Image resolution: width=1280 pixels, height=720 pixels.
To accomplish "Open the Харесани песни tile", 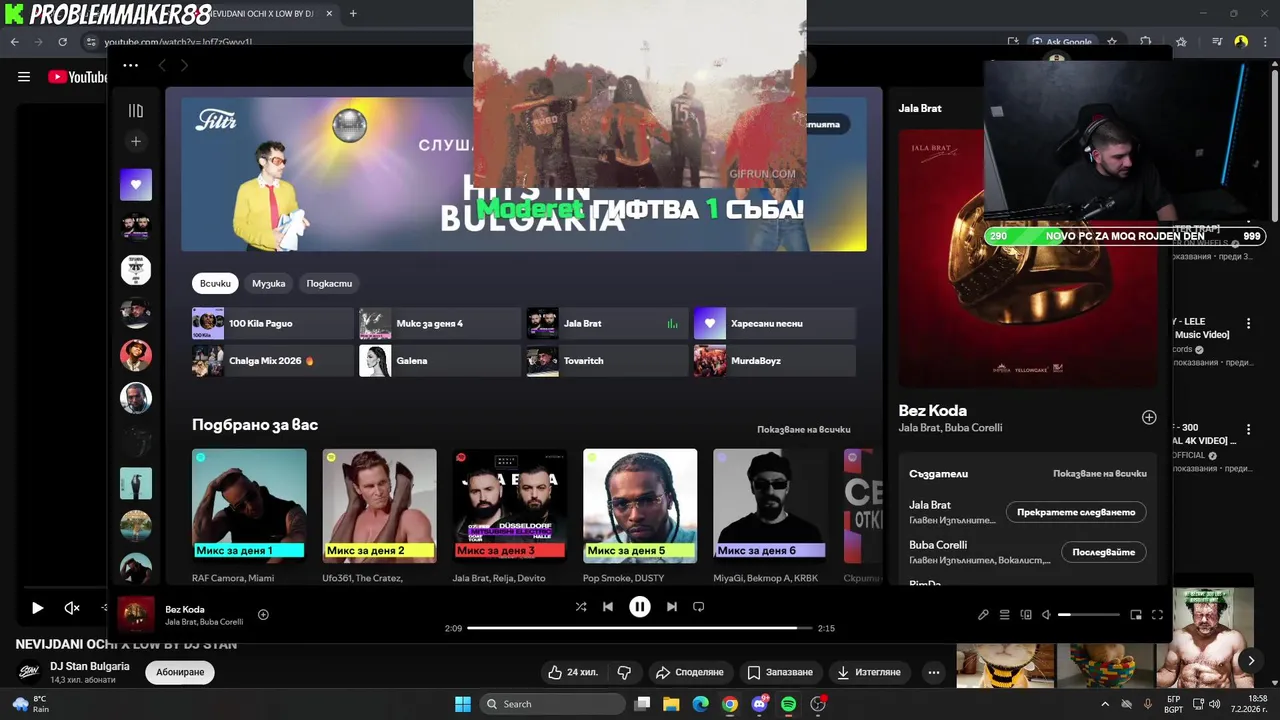I will [775, 324].
